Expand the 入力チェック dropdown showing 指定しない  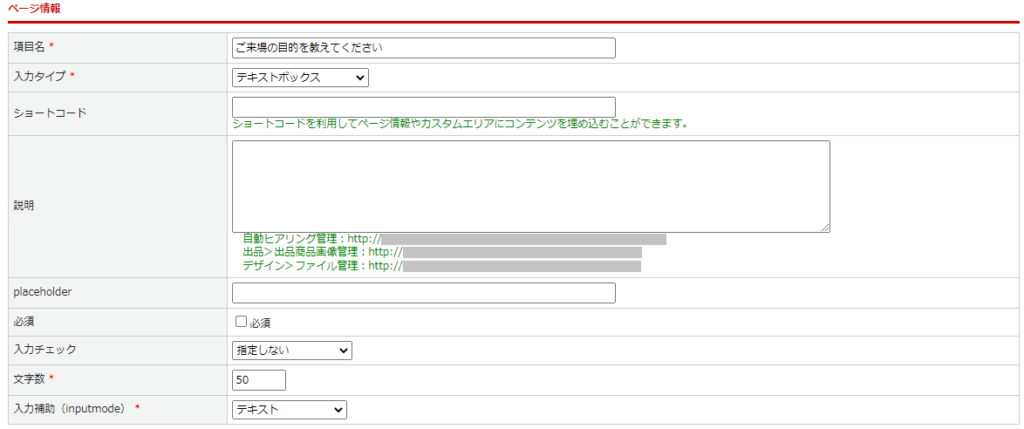click(x=291, y=350)
